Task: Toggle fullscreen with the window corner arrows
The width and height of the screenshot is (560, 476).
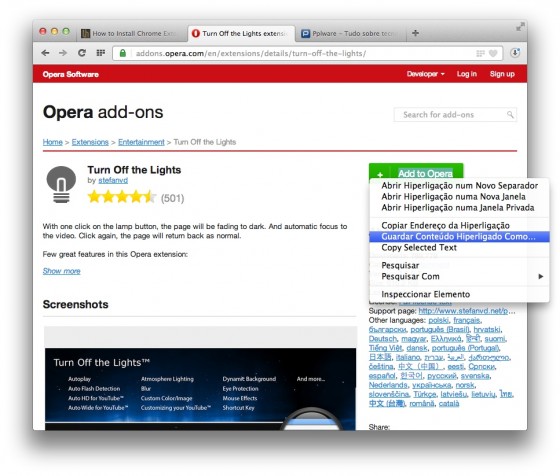Action: [x=520, y=27]
